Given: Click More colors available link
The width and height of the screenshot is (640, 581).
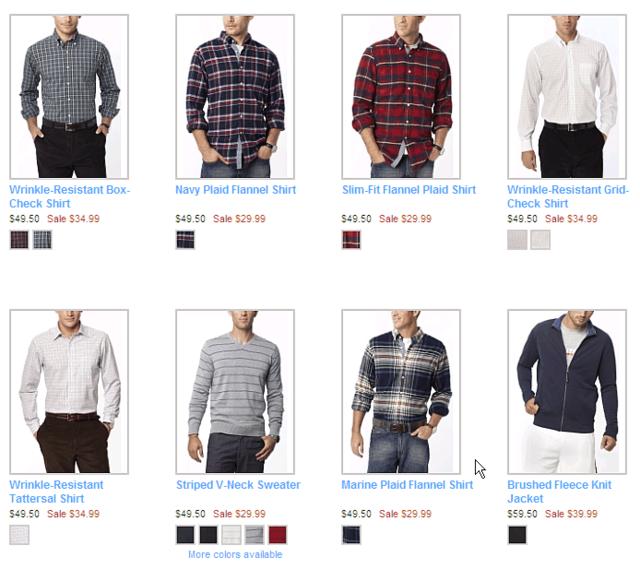Looking at the screenshot, I should [x=235, y=554].
